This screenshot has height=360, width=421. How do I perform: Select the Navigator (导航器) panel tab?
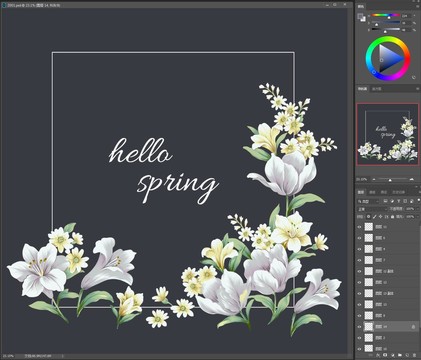click(x=362, y=89)
